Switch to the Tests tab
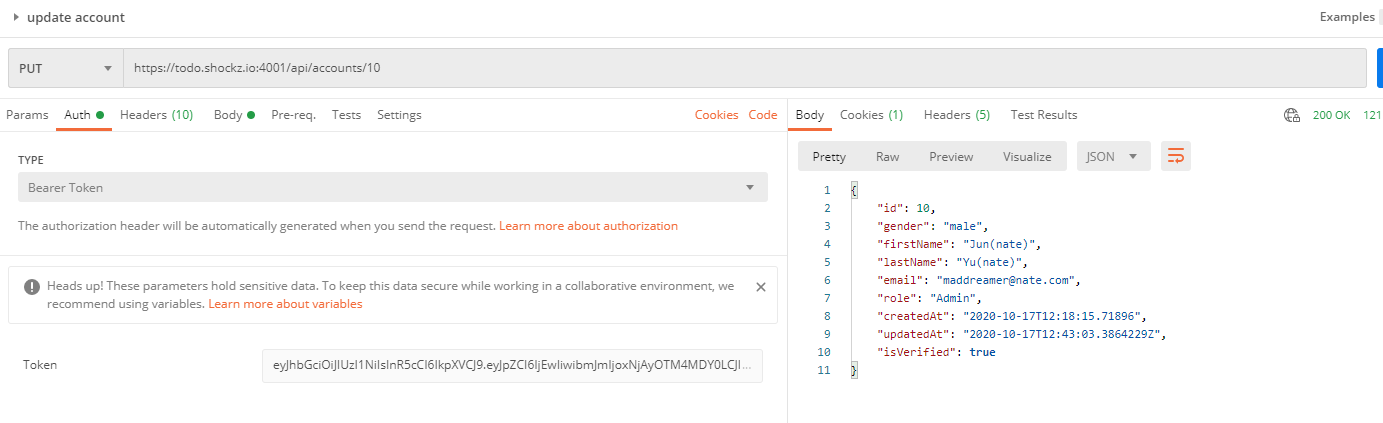The image size is (1383, 423). [346, 115]
